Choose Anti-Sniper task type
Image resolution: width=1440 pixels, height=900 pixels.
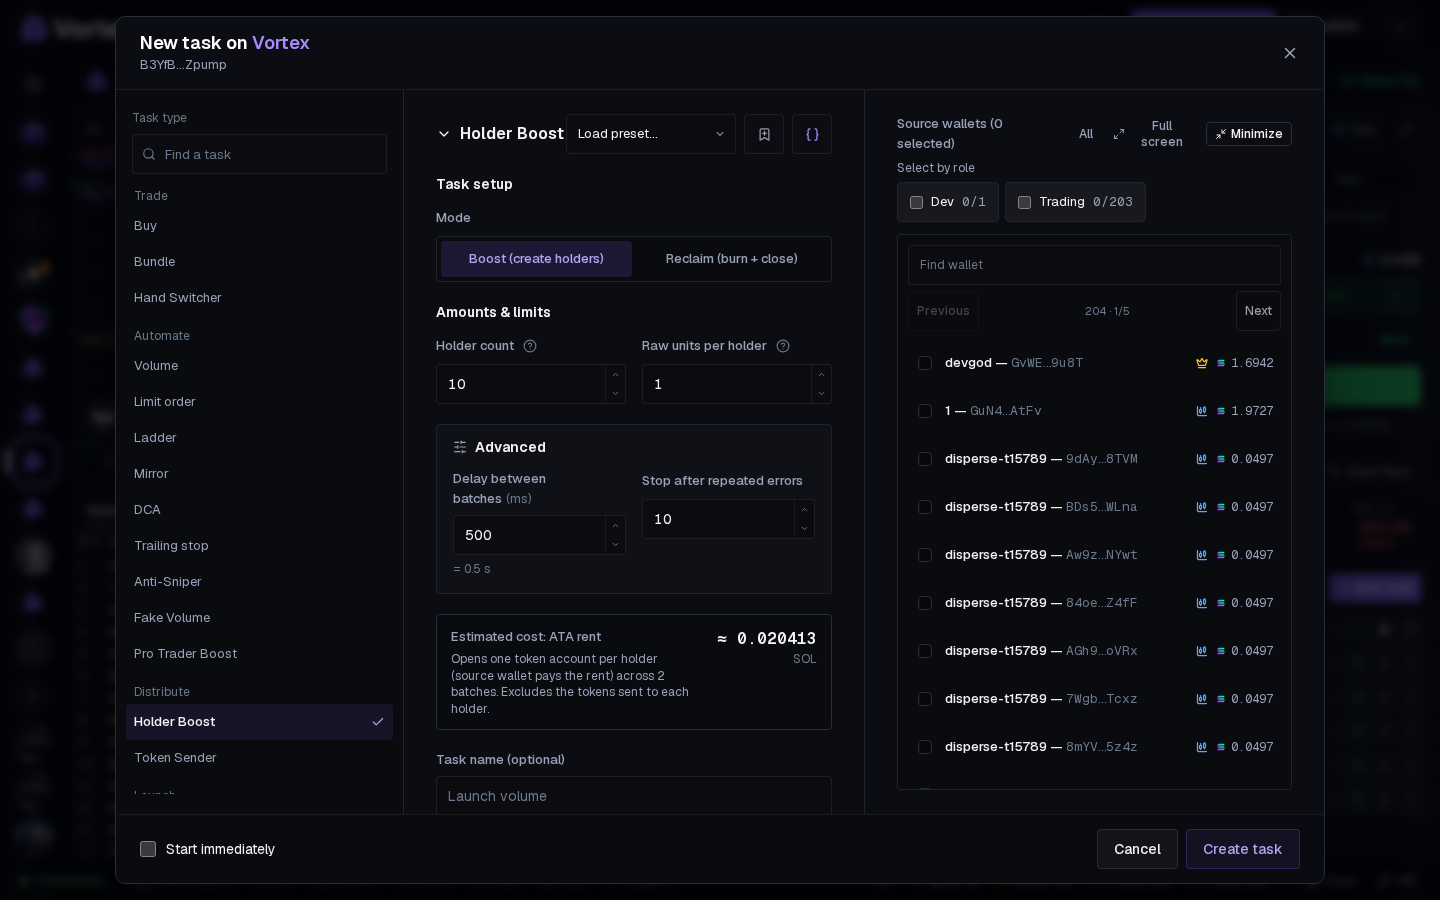[259, 582]
